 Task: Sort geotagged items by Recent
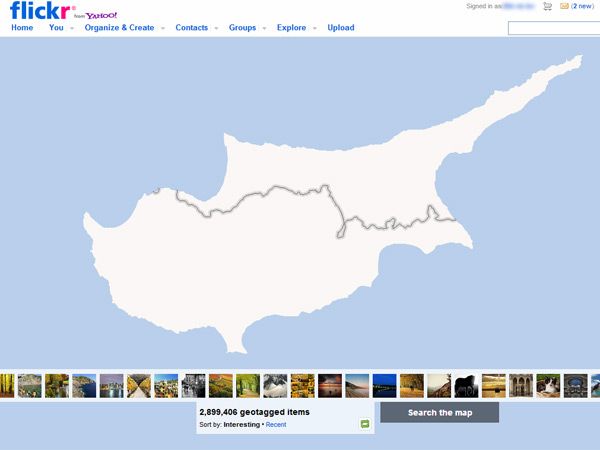pos(275,425)
